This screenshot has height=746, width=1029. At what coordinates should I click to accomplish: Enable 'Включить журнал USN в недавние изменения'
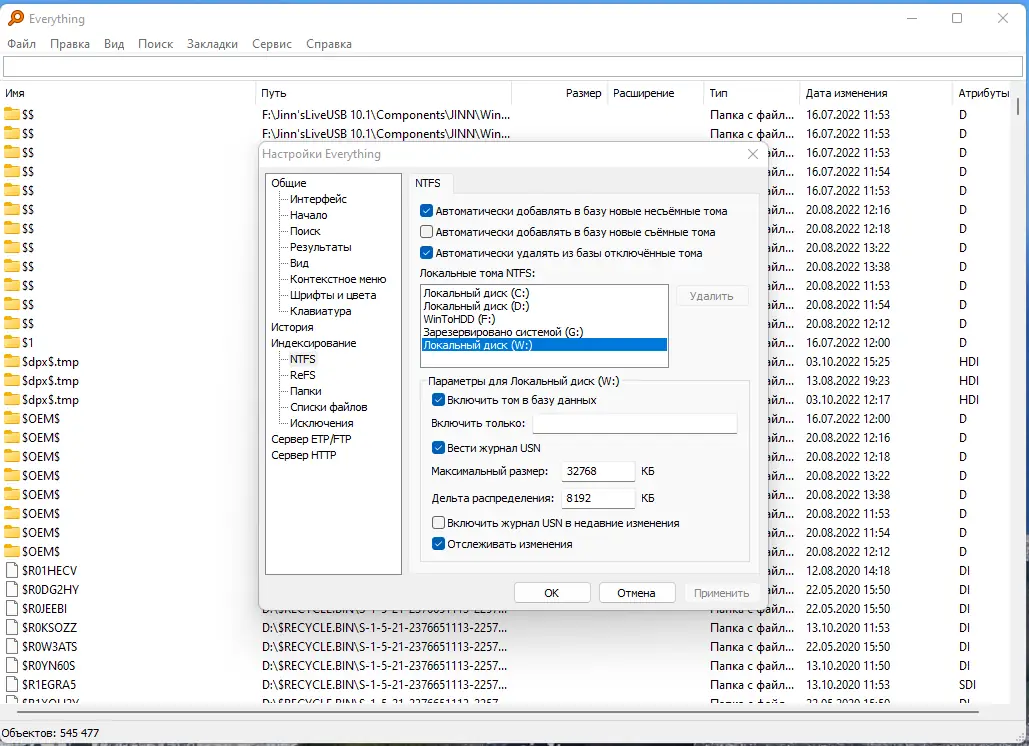click(x=438, y=523)
